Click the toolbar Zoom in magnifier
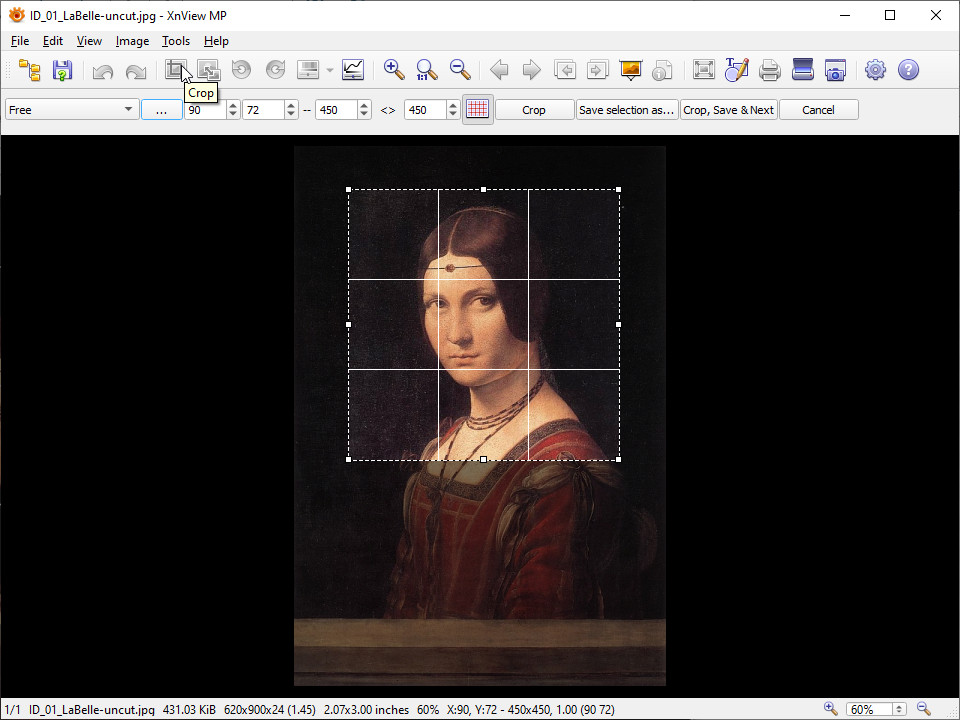 [x=394, y=70]
